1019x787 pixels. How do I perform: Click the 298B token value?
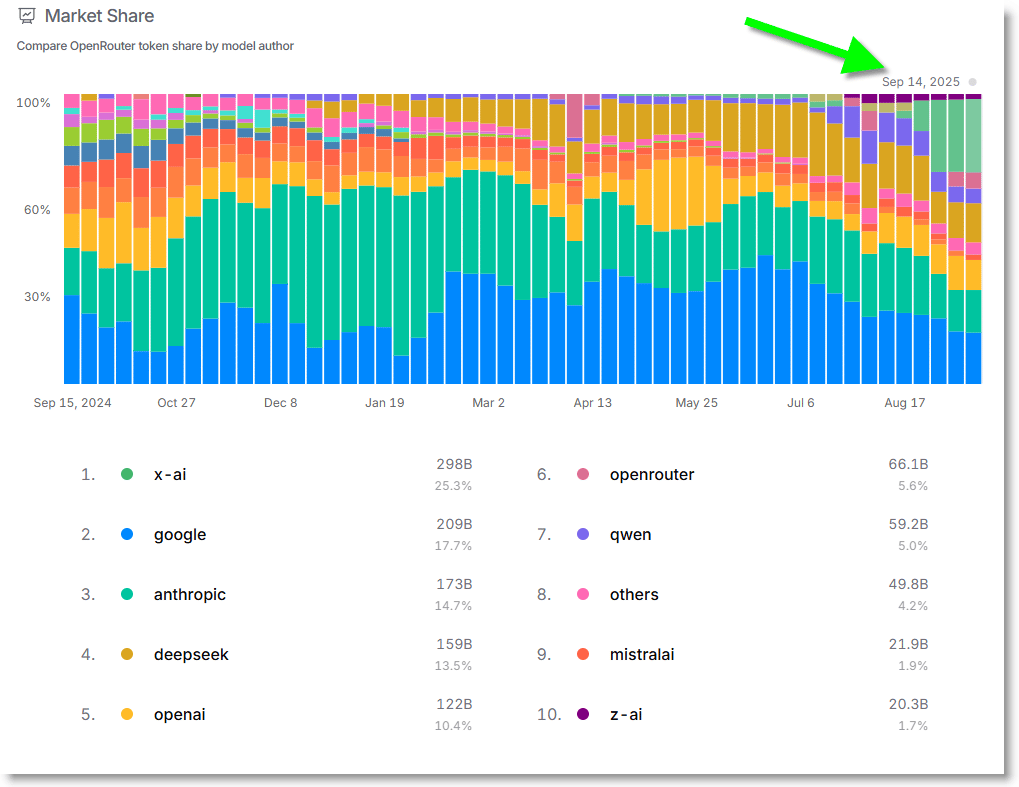tap(454, 464)
